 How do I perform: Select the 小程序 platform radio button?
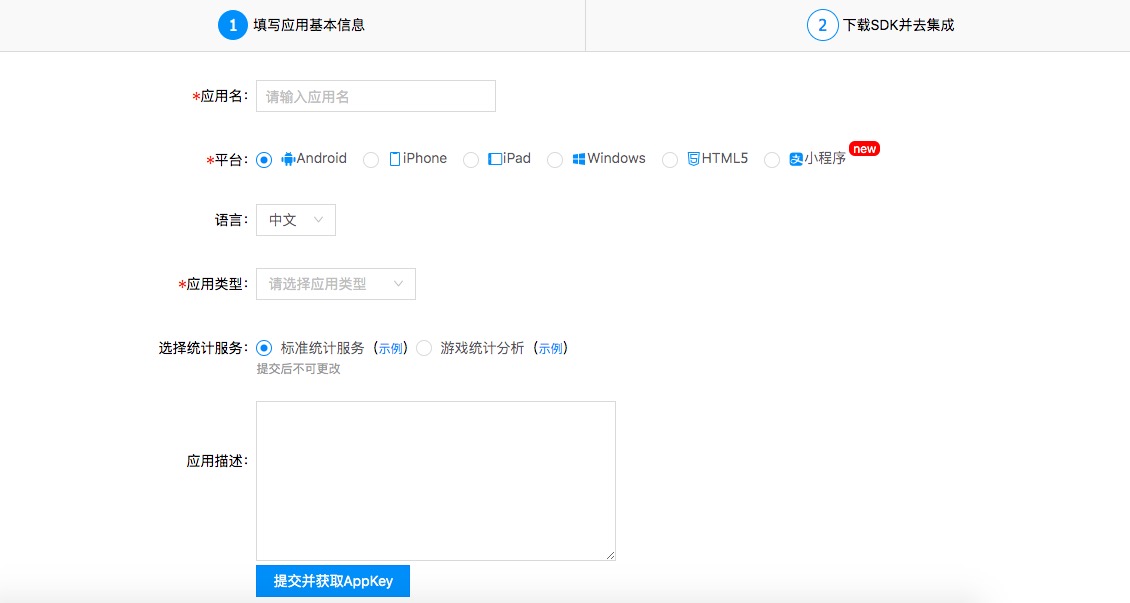coord(772,160)
